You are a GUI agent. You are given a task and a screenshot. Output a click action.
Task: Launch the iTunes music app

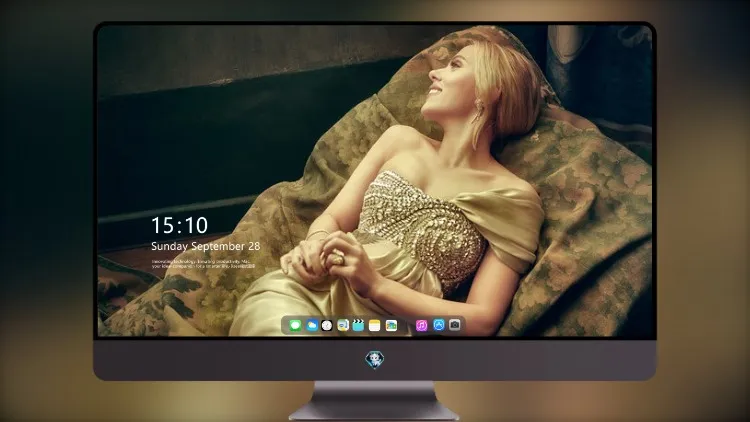(421, 326)
